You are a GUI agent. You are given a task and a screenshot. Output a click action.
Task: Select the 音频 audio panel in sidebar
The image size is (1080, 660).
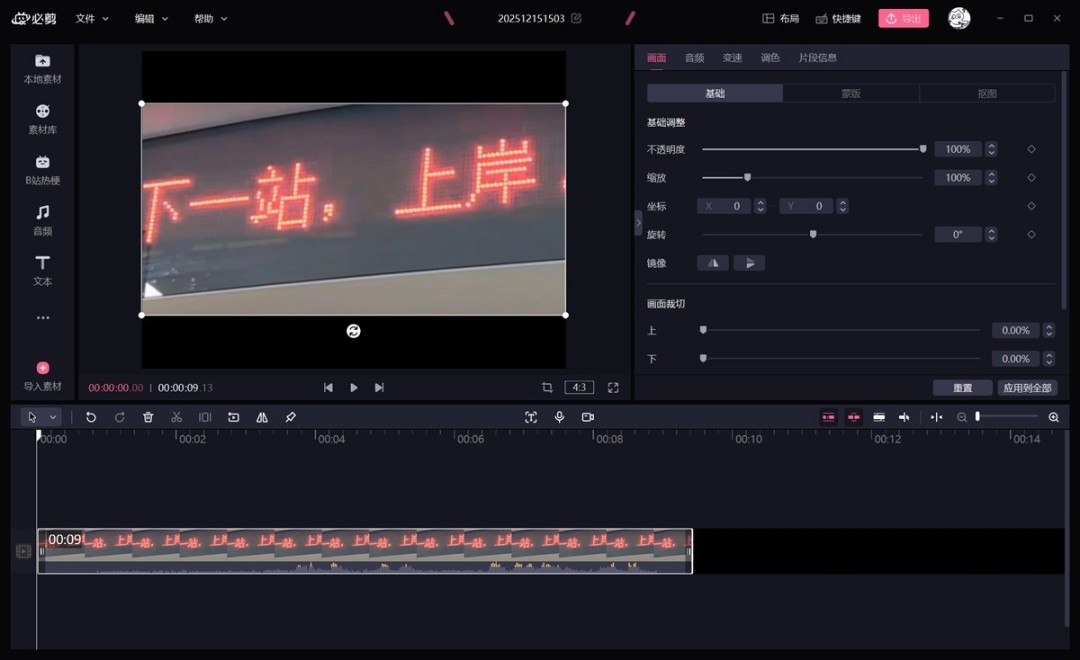point(42,219)
